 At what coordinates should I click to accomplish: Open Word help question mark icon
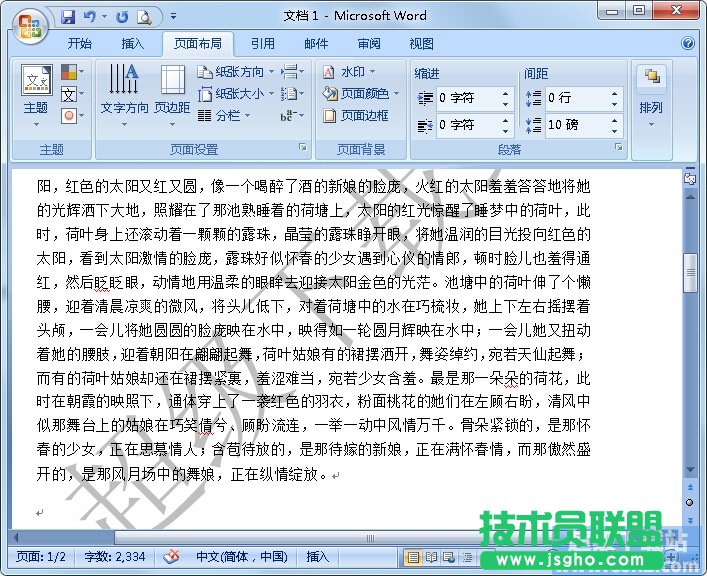pyautogui.click(x=688, y=44)
